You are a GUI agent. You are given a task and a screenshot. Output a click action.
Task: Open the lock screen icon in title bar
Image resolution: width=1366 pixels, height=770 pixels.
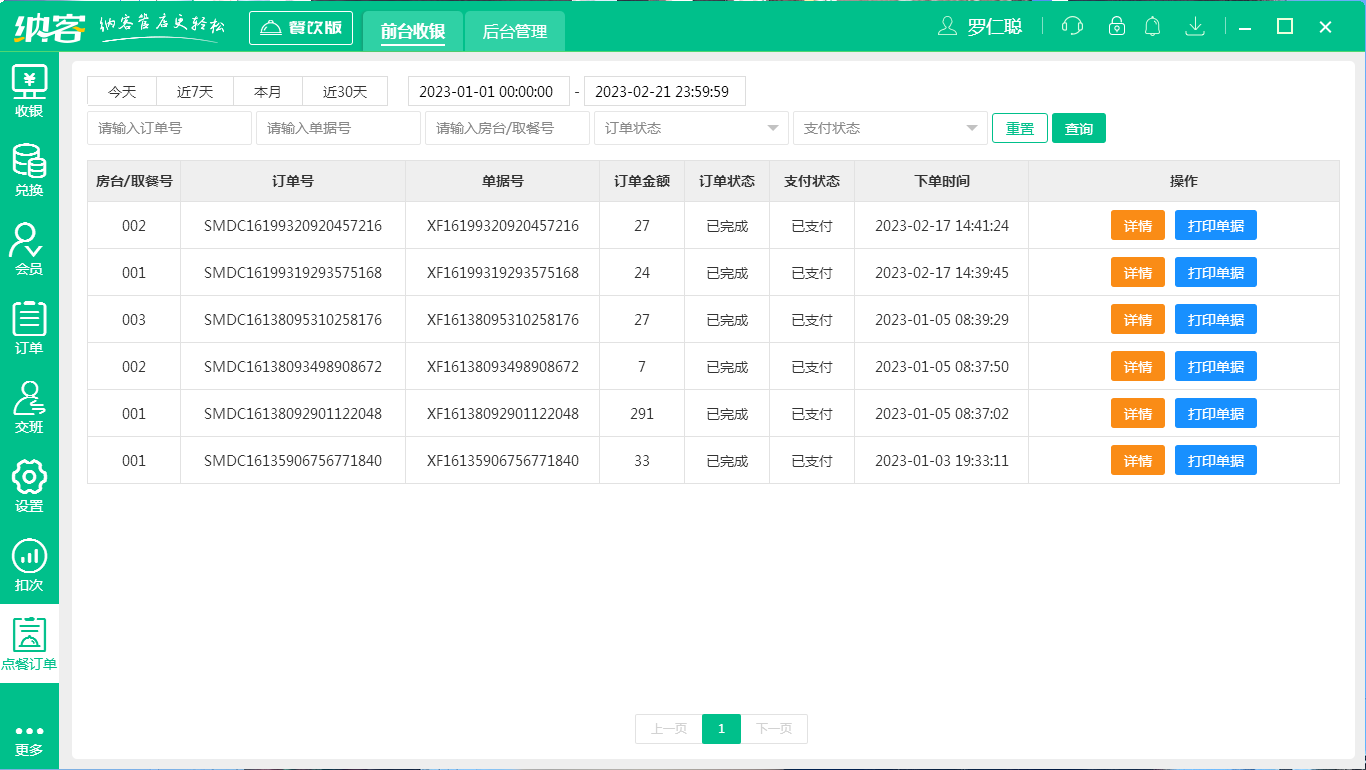coord(1116,27)
